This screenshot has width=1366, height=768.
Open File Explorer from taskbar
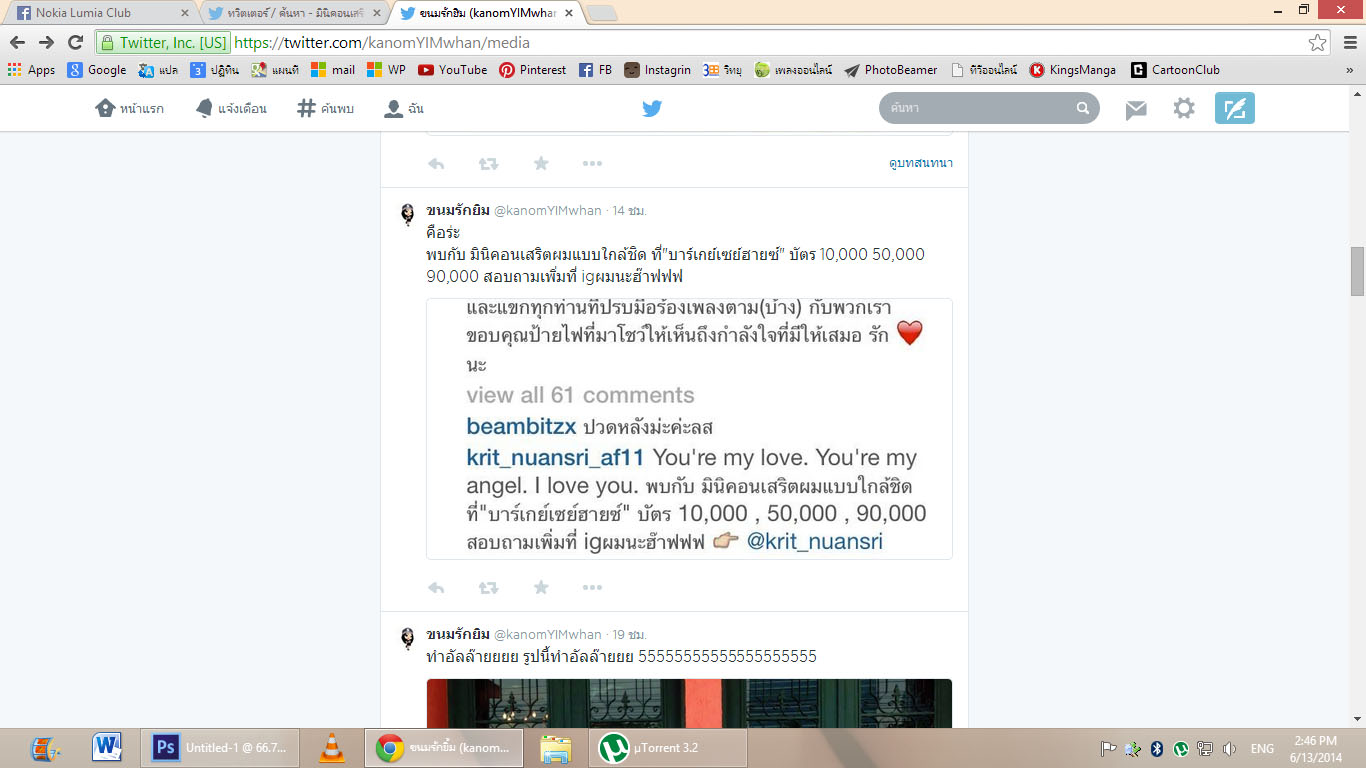pyautogui.click(x=556, y=748)
